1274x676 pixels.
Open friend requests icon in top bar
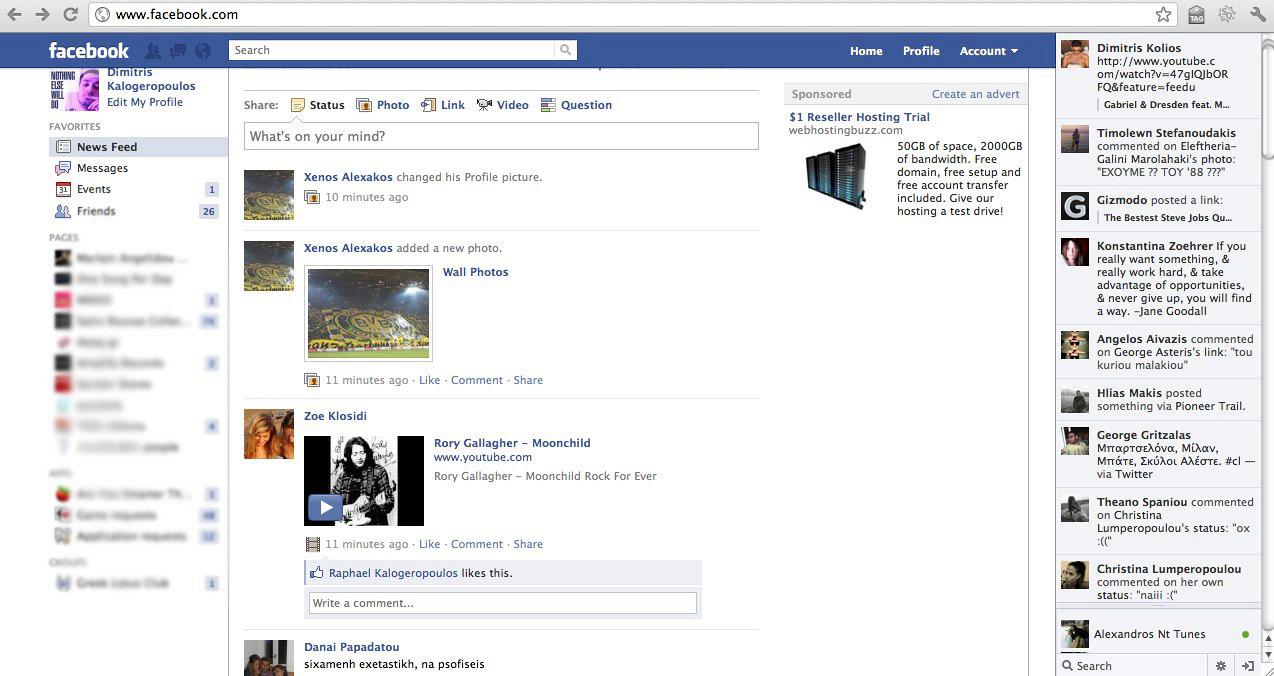coord(153,50)
